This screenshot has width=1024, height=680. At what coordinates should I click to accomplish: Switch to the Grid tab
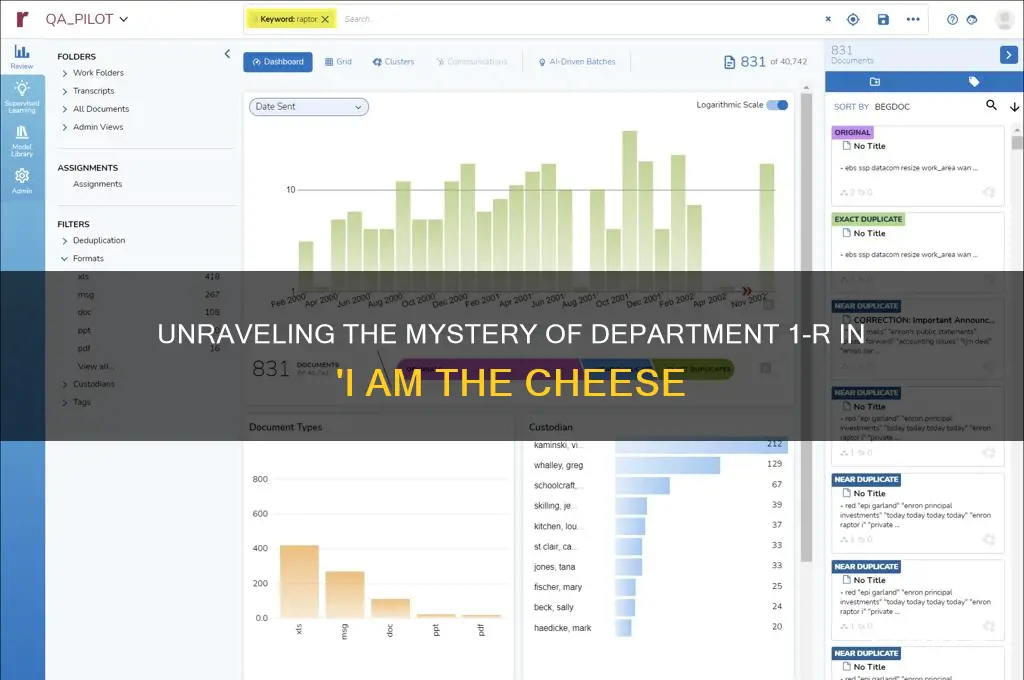pyautogui.click(x=337, y=61)
